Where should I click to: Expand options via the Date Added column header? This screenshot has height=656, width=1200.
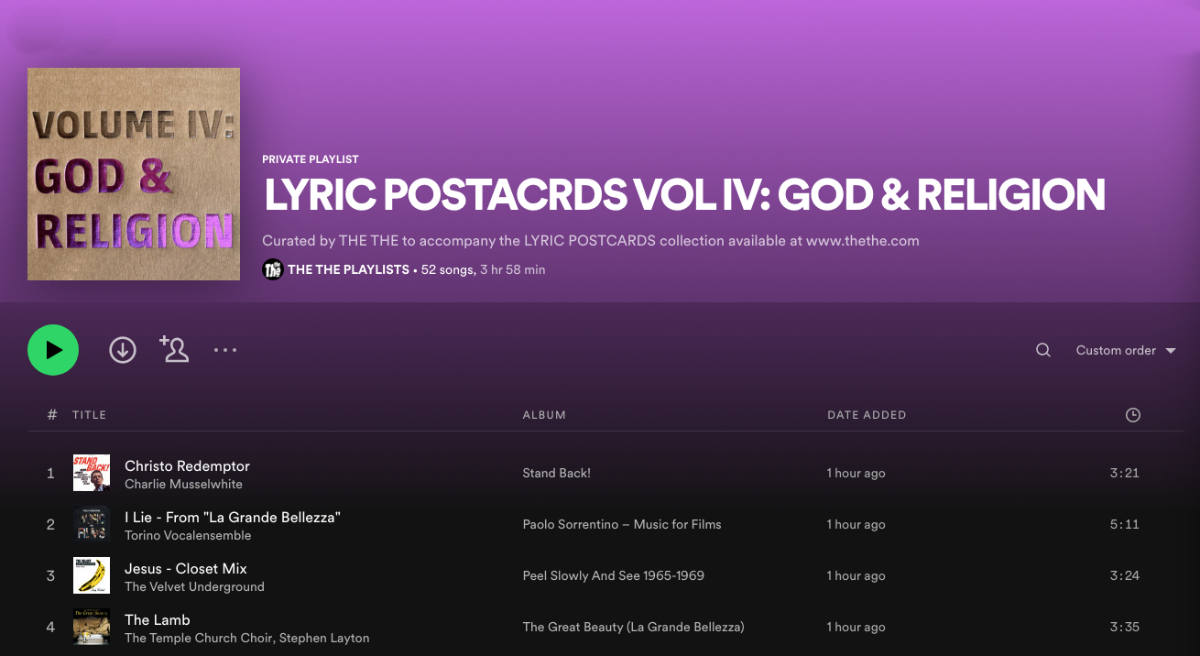[x=866, y=414]
